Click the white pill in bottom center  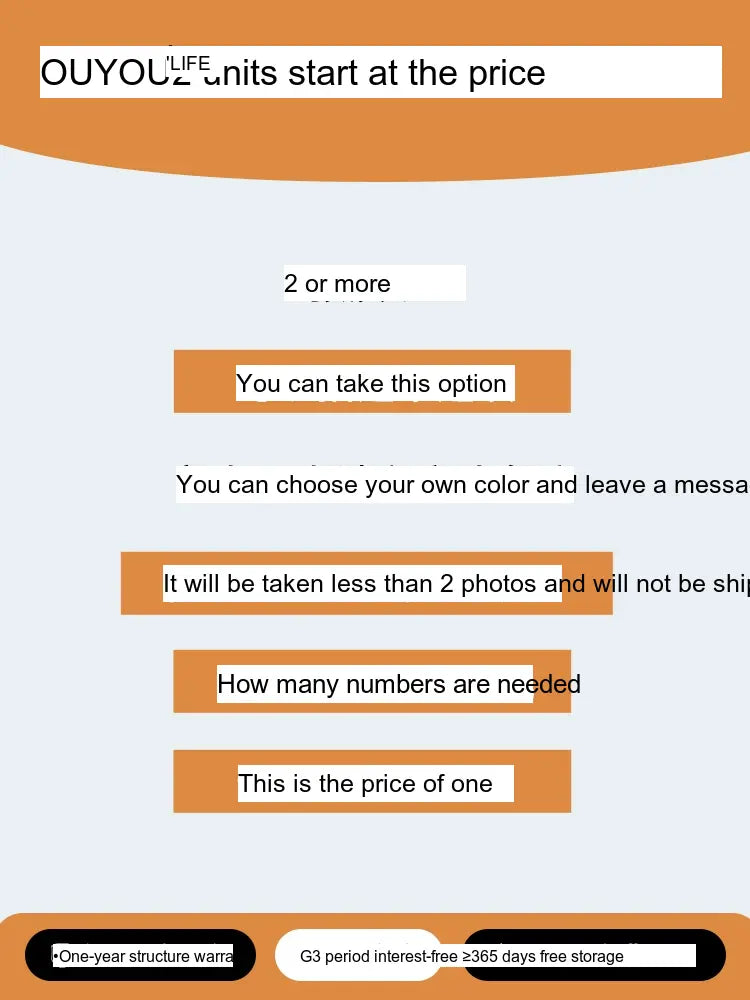(358, 955)
